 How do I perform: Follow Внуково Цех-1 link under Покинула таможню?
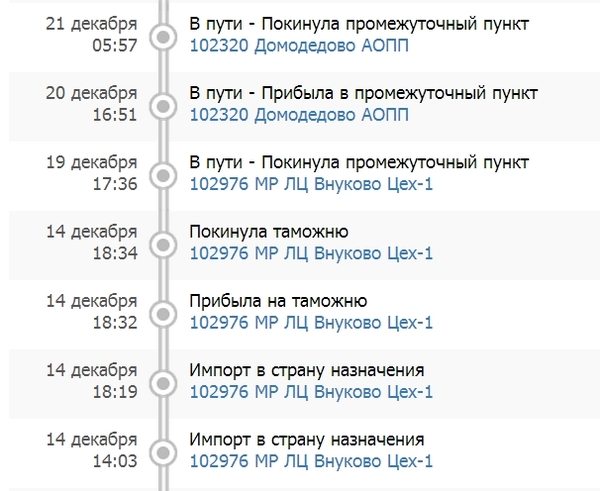click(311, 253)
